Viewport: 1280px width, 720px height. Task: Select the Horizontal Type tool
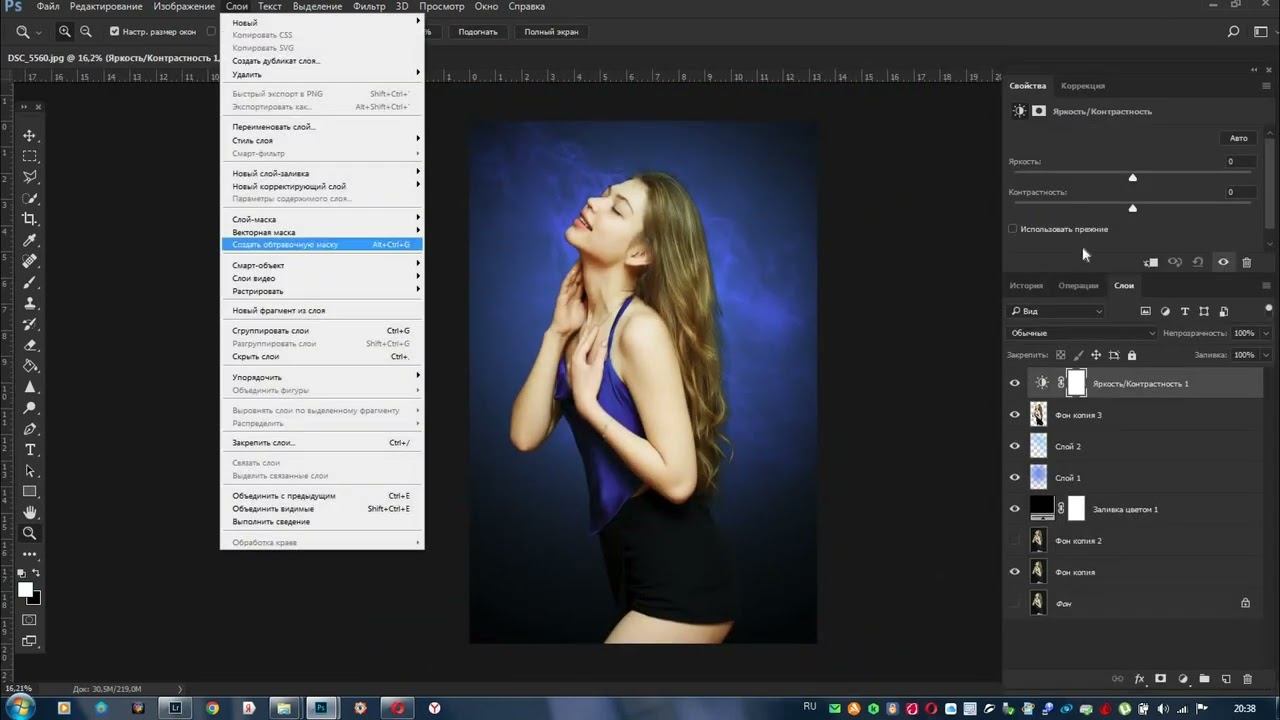click(29, 450)
